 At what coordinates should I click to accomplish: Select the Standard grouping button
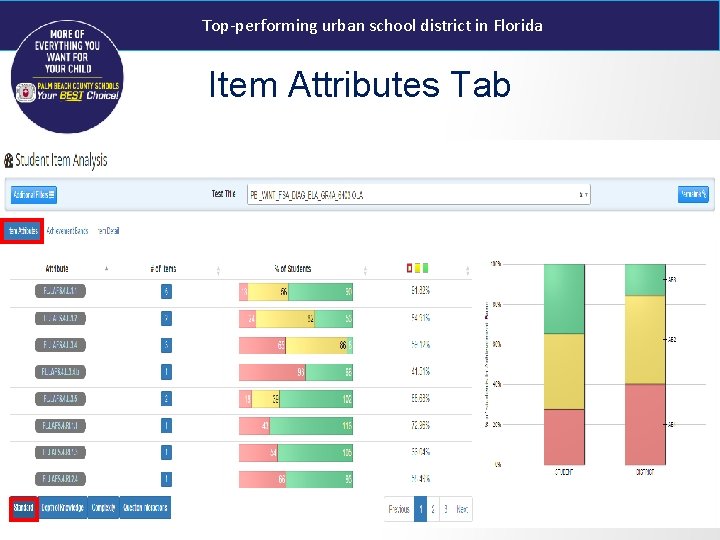click(x=23, y=508)
